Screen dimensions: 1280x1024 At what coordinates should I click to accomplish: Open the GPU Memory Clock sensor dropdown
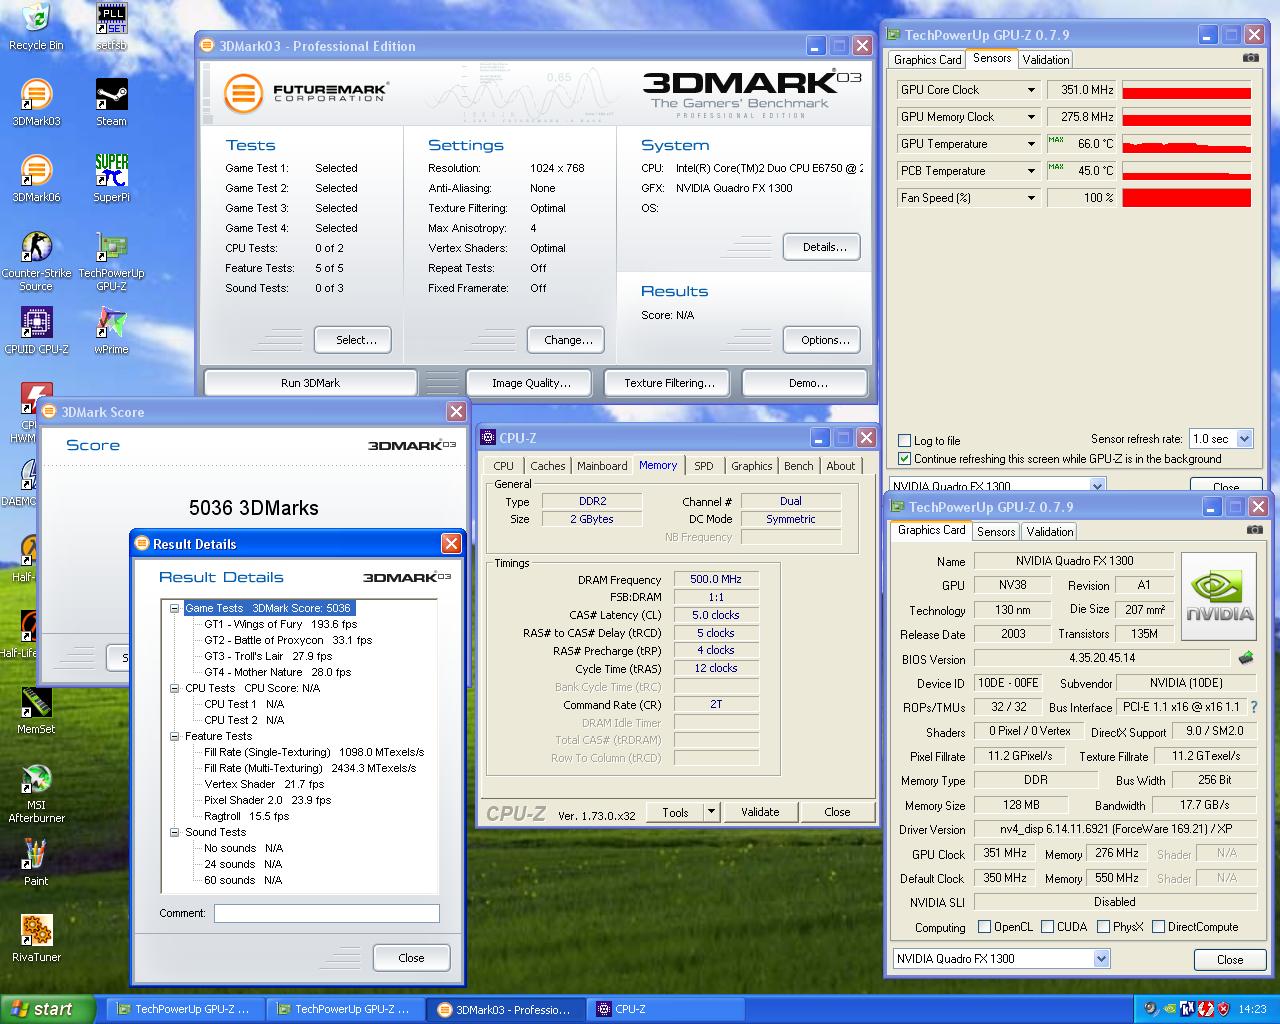(x=1031, y=117)
